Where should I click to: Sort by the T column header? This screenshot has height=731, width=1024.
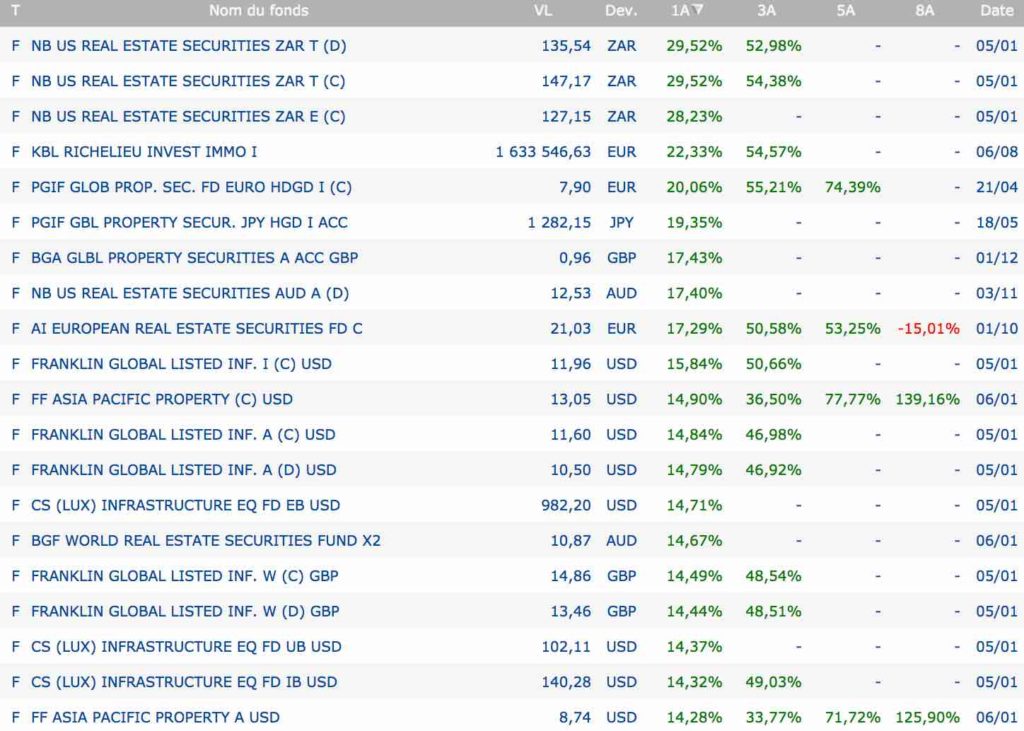15,10
